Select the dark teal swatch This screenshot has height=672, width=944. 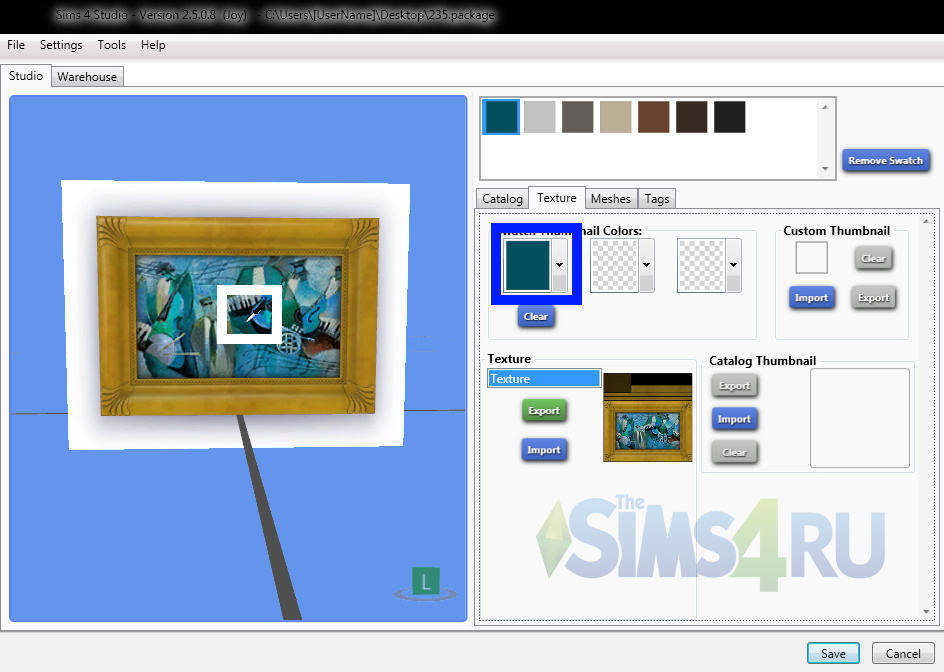click(502, 117)
